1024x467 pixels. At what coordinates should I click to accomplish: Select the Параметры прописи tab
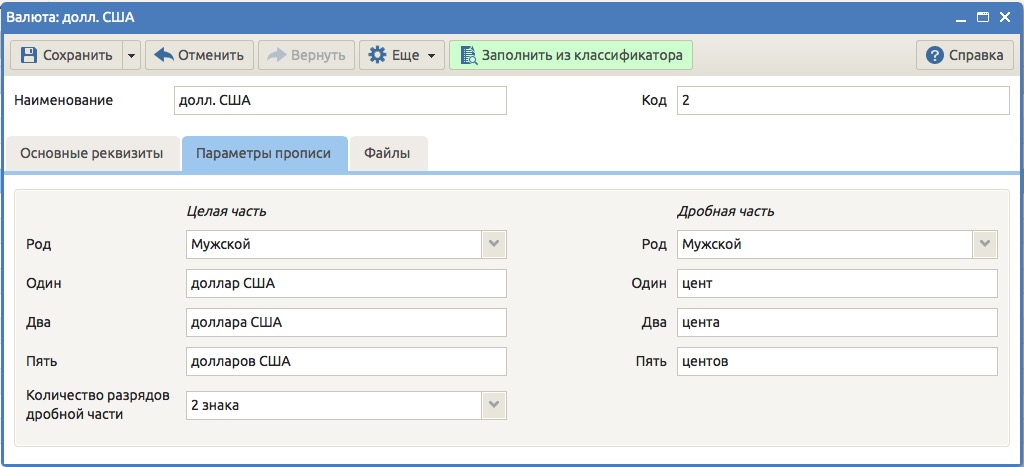264,154
